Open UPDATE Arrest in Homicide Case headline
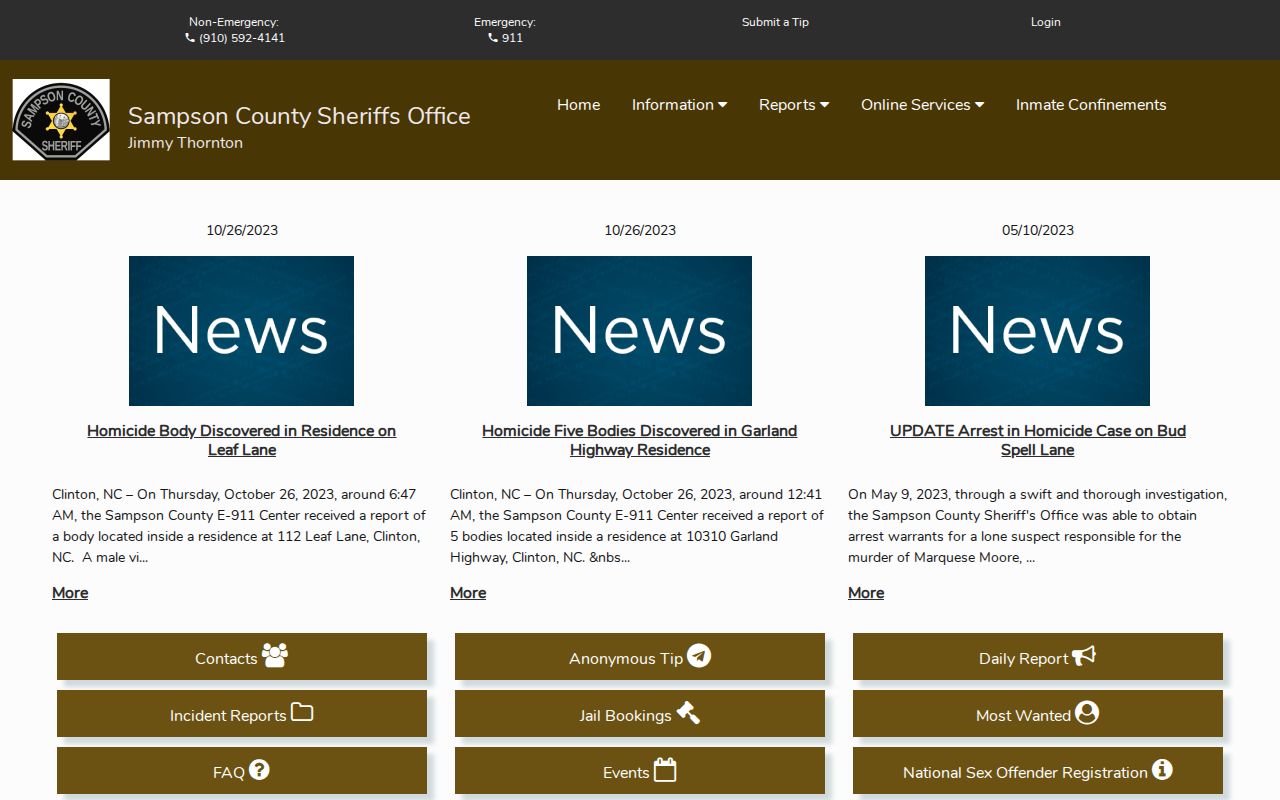 [x=1038, y=440]
